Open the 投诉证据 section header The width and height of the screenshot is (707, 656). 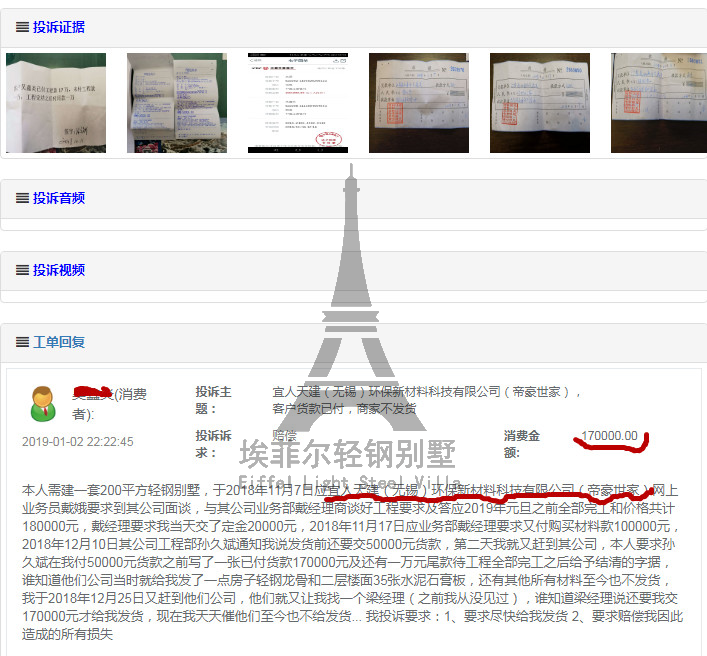pyautogui.click(x=59, y=27)
